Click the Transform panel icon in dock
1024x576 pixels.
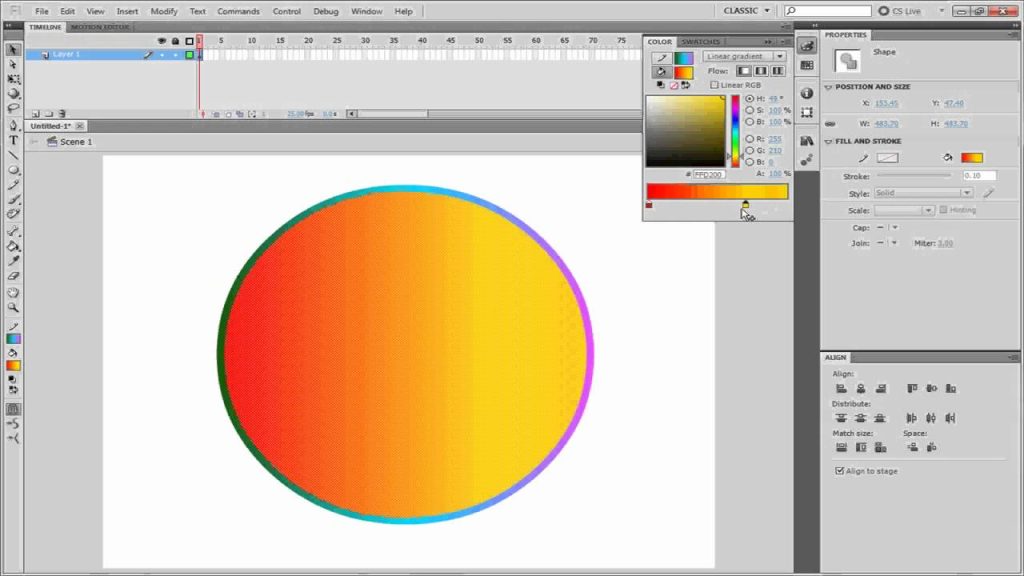[x=807, y=112]
